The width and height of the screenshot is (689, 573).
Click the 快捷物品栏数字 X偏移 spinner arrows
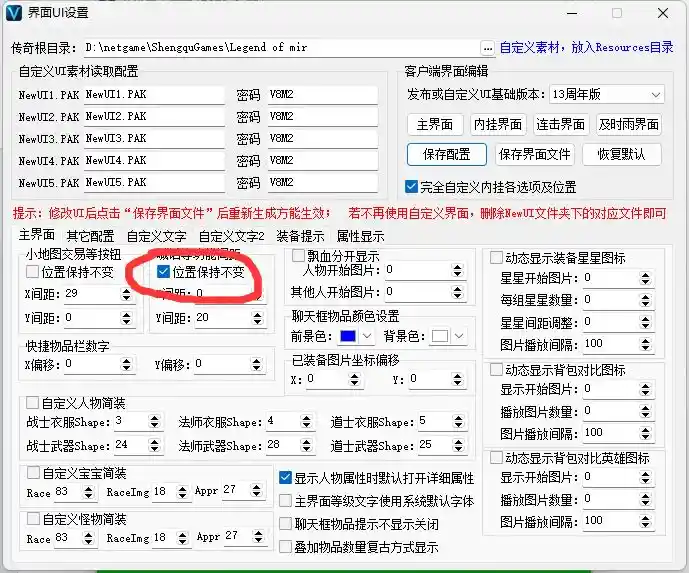tap(127, 364)
